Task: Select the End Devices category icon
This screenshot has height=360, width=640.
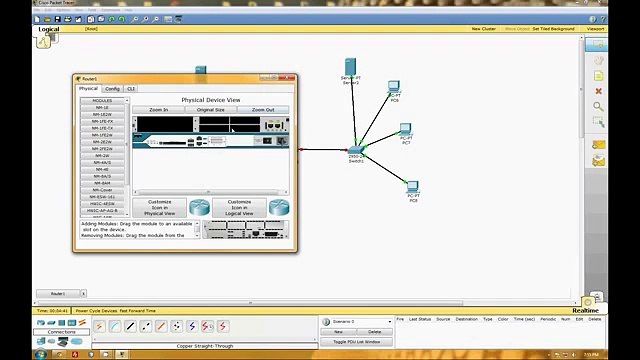Action: pyautogui.click(x=41, y=341)
